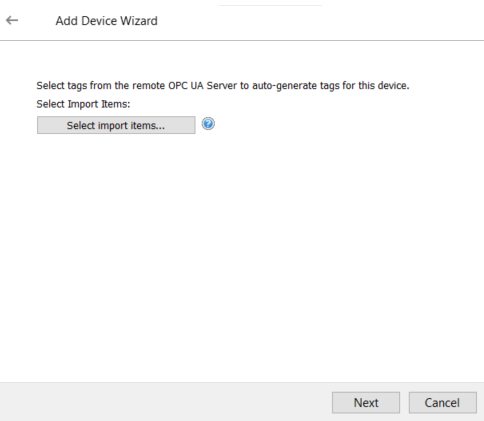
Task: Click the 'Add Device Wizard' title text
Action: (x=106, y=21)
